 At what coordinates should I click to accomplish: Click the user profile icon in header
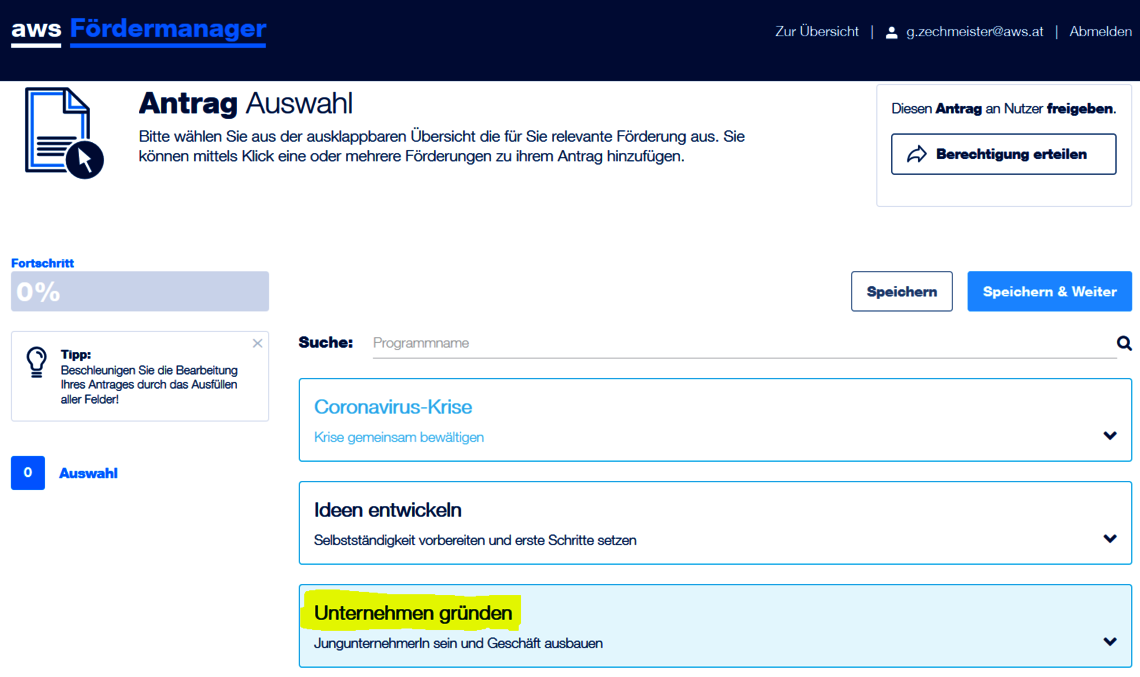pyautogui.click(x=892, y=32)
